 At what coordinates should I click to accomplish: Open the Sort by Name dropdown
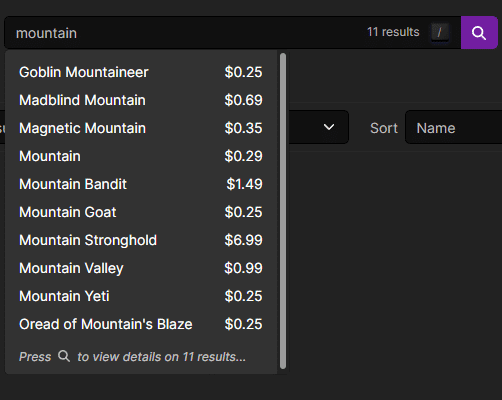click(453, 128)
